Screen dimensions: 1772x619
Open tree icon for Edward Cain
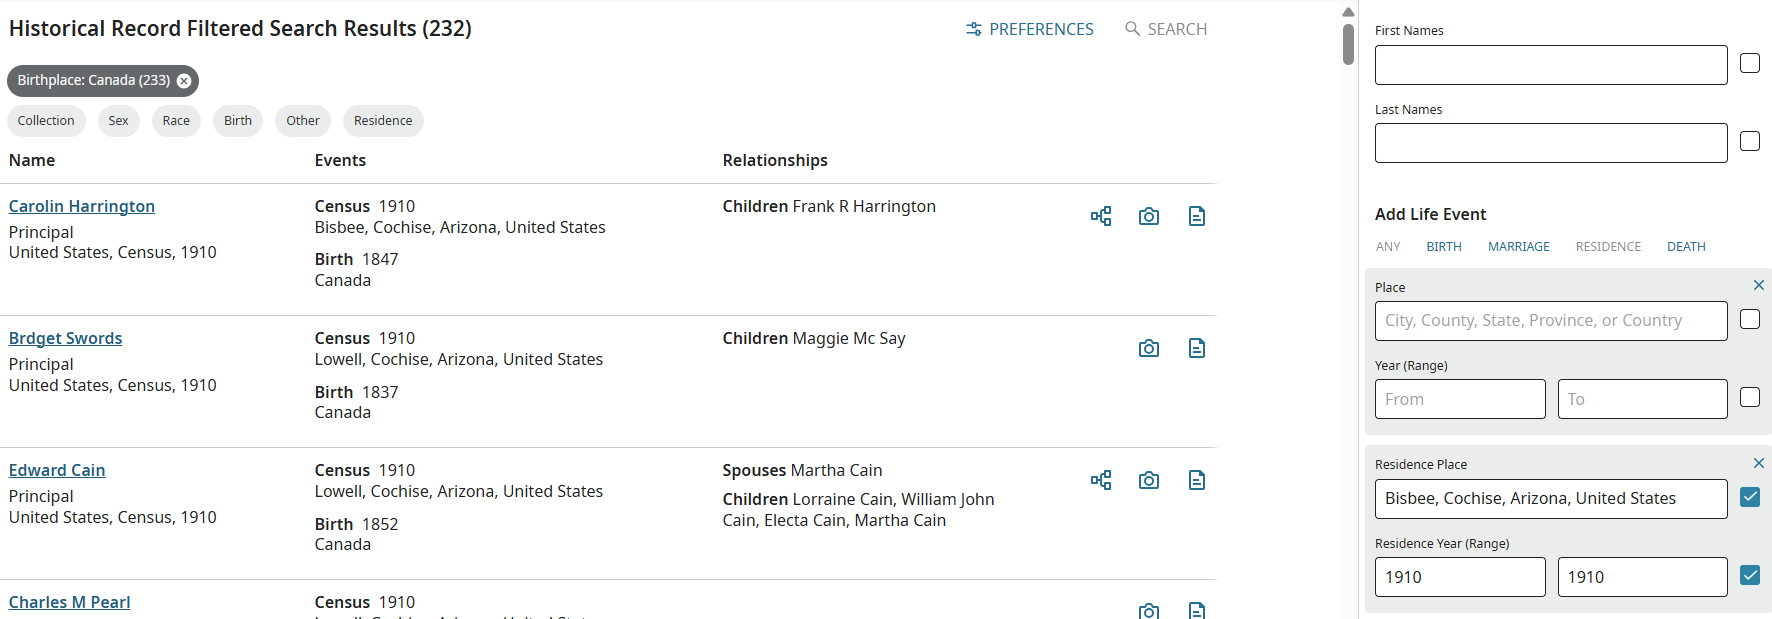(1101, 480)
